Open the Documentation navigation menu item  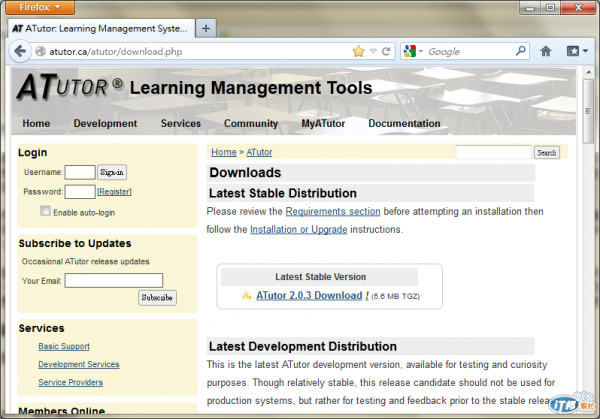tap(404, 123)
